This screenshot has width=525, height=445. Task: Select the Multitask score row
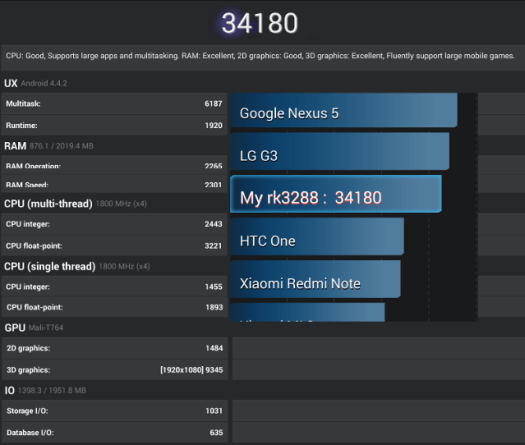pyautogui.click(x=114, y=103)
